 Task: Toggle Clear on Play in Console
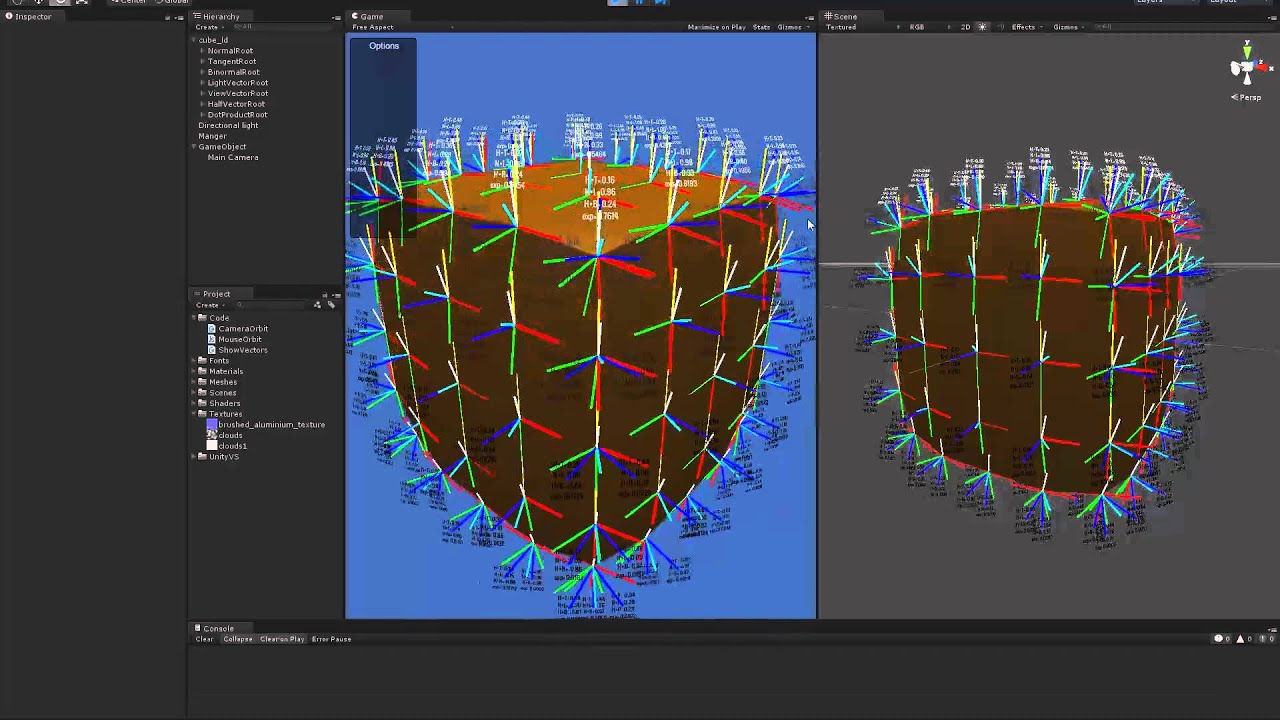click(x=282, y=639)
